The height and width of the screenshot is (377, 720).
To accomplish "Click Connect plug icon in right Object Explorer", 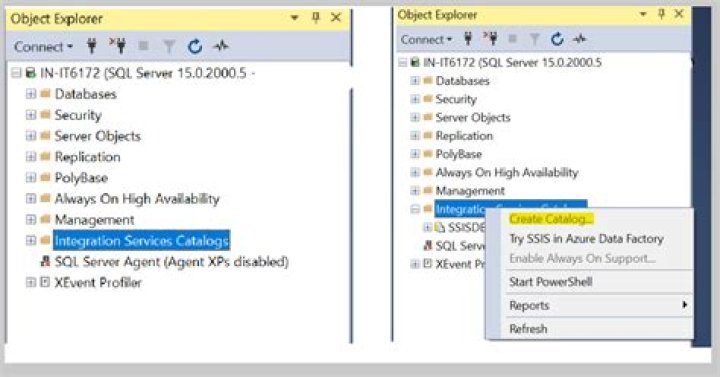I will pyautogui.click(x=468, y=39).
